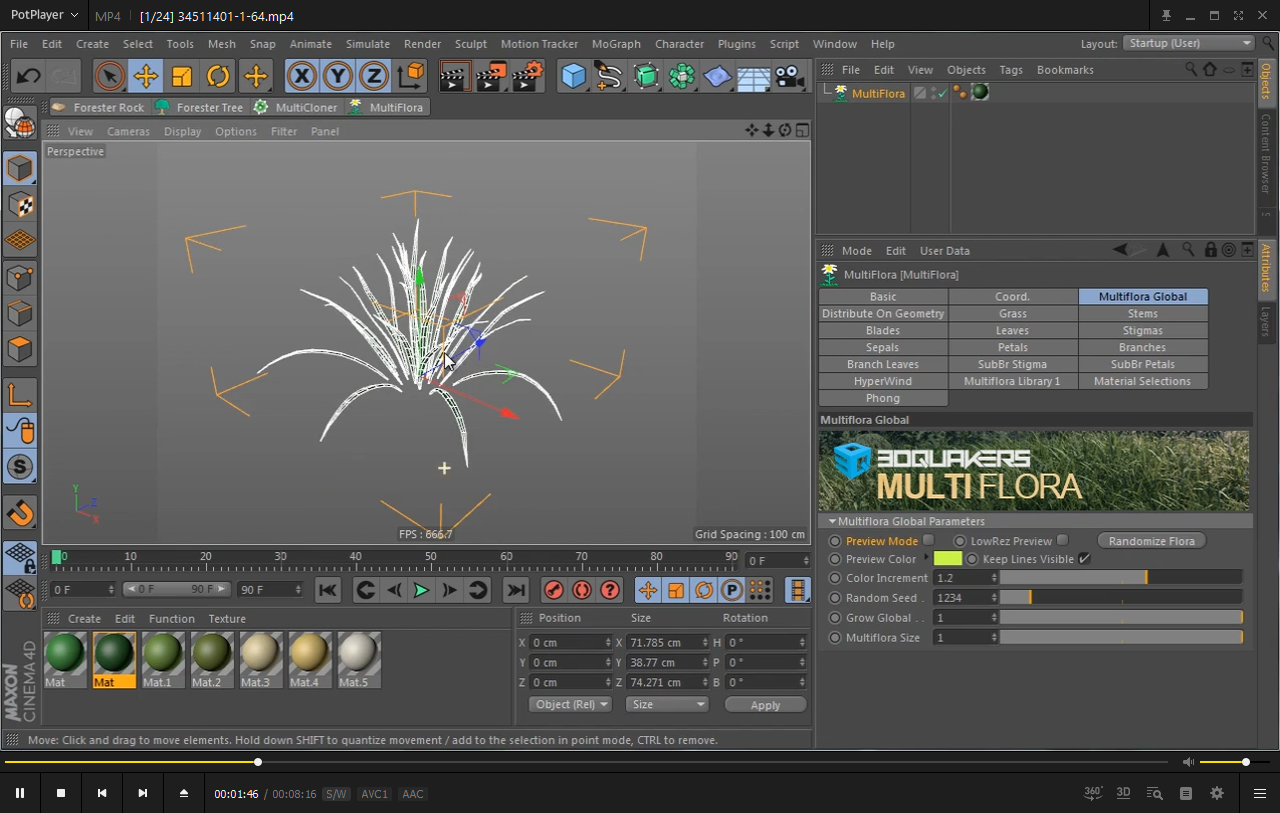Activate the Move tool icon
The image size is (1280, 813).
point(146,76)
